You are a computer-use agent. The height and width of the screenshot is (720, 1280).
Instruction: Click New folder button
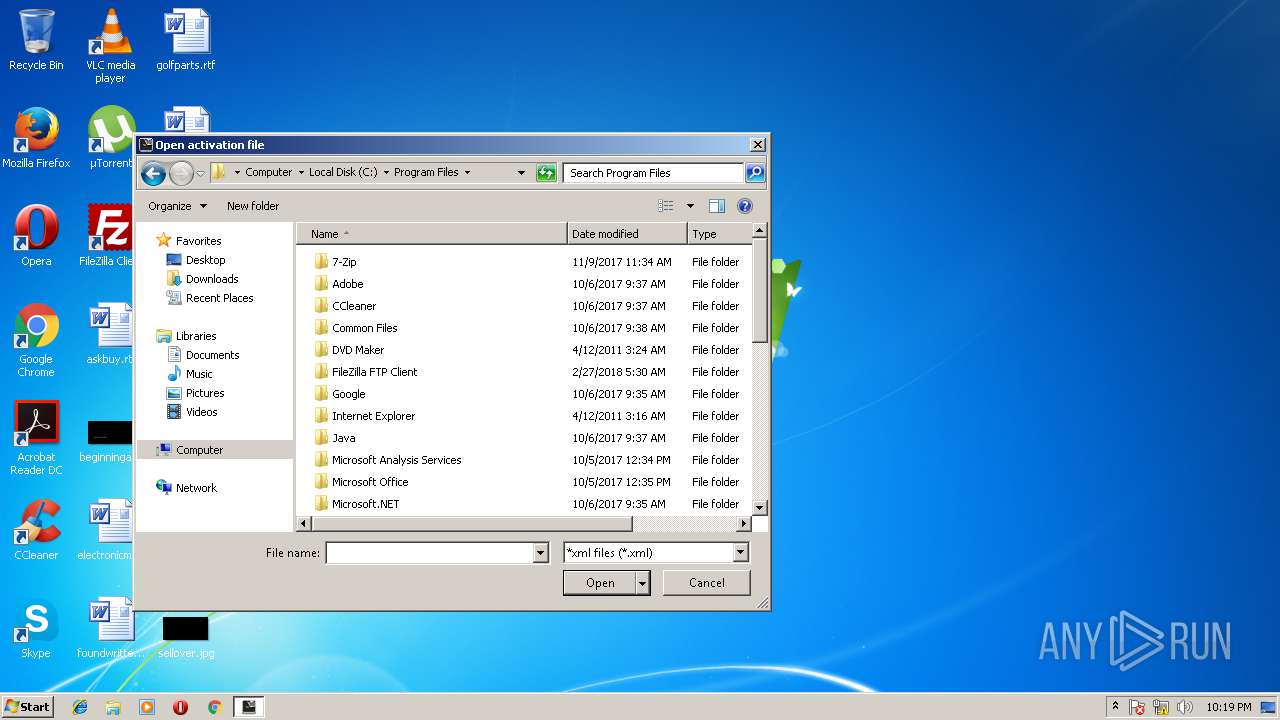pos(253,206)
